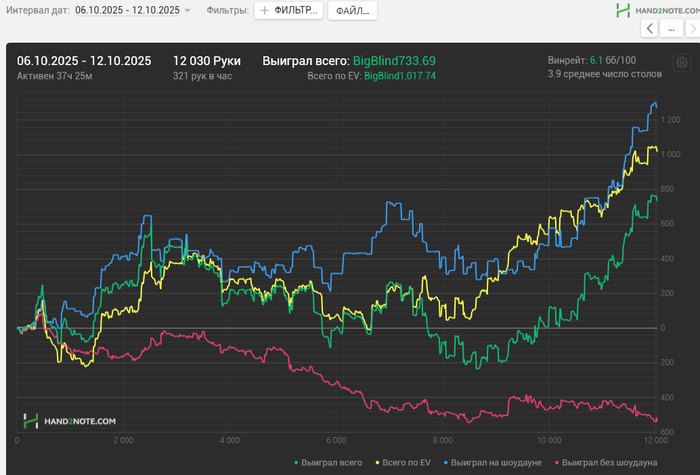Select the date range 06.10.2025 - 12.10.2025 field
The image size is (700, 475).
(x=127, y=10)
